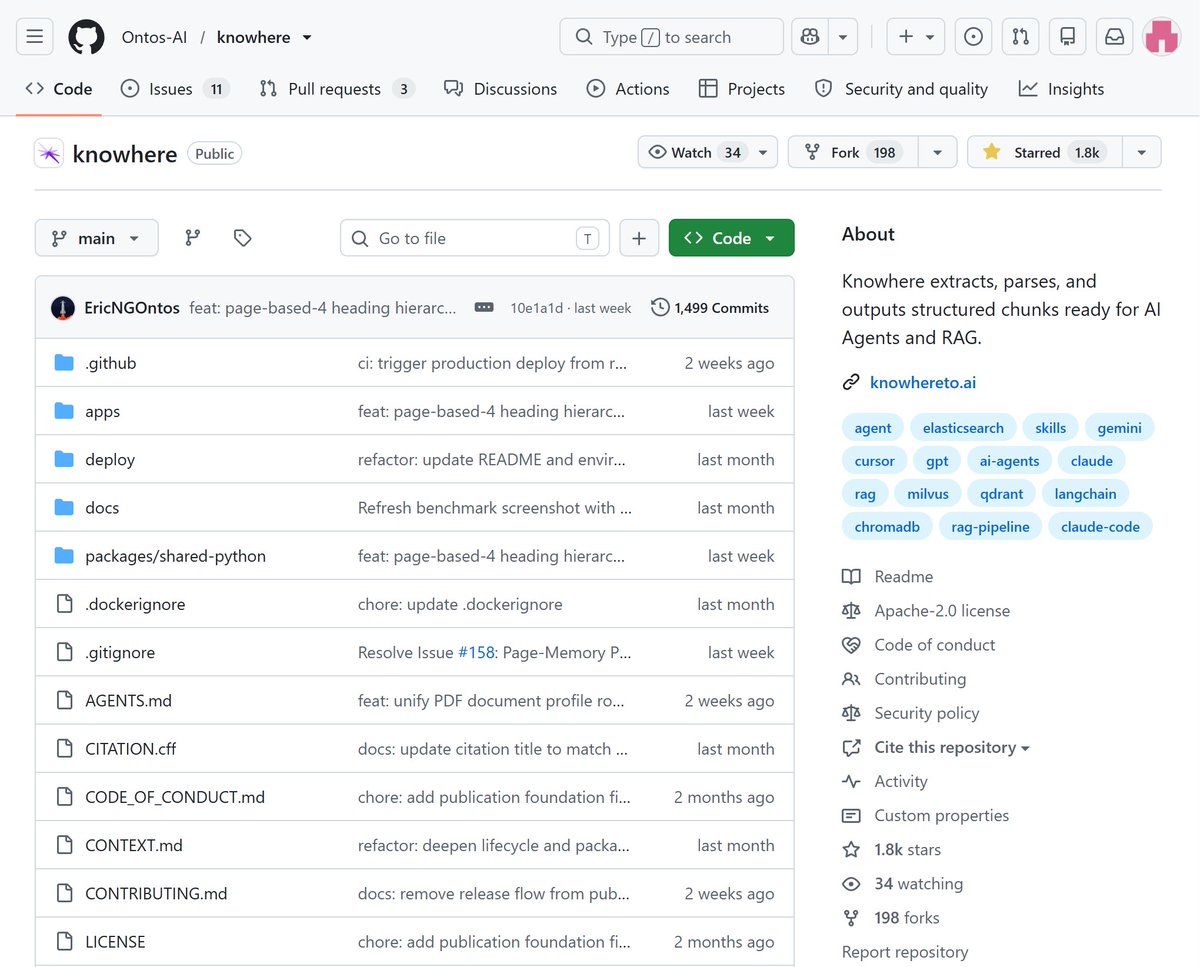The height and width of the screenshot is (967, 1200).
Task: Open the hamburger navigation menu
Action: click(34, 37)
